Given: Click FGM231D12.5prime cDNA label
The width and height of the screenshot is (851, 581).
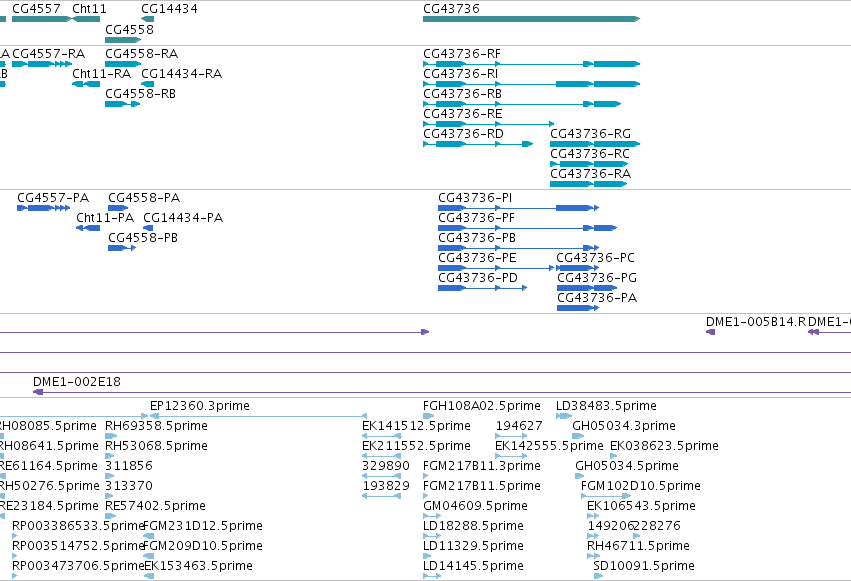Looking at the screenshot, I should pyautogui.click(x=204, y=526).
